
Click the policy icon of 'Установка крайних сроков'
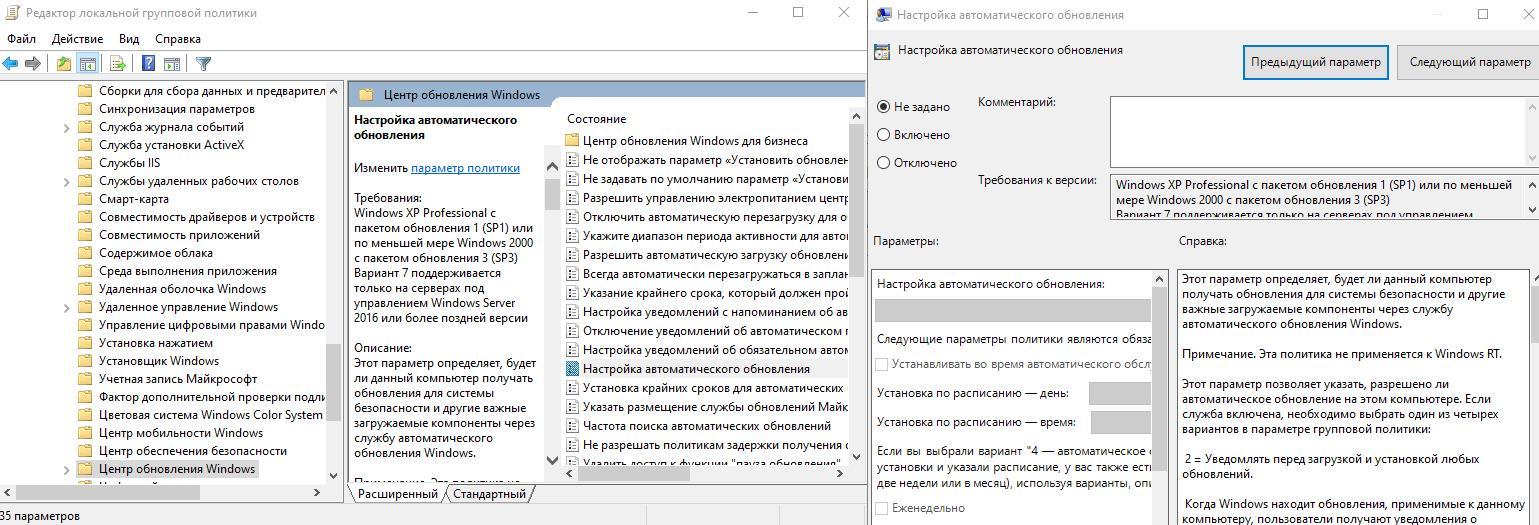[x=572, y=388]
